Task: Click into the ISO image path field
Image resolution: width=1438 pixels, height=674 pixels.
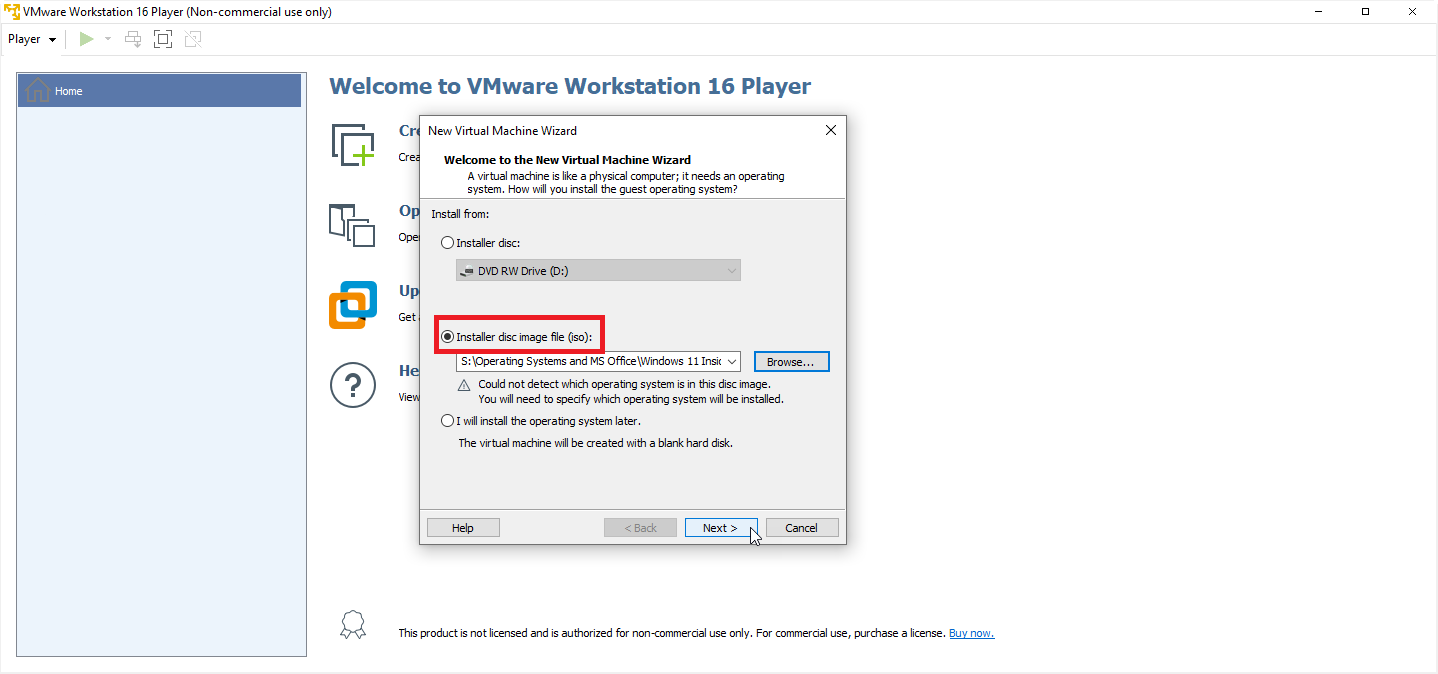Action: click(x=590, y=361)
